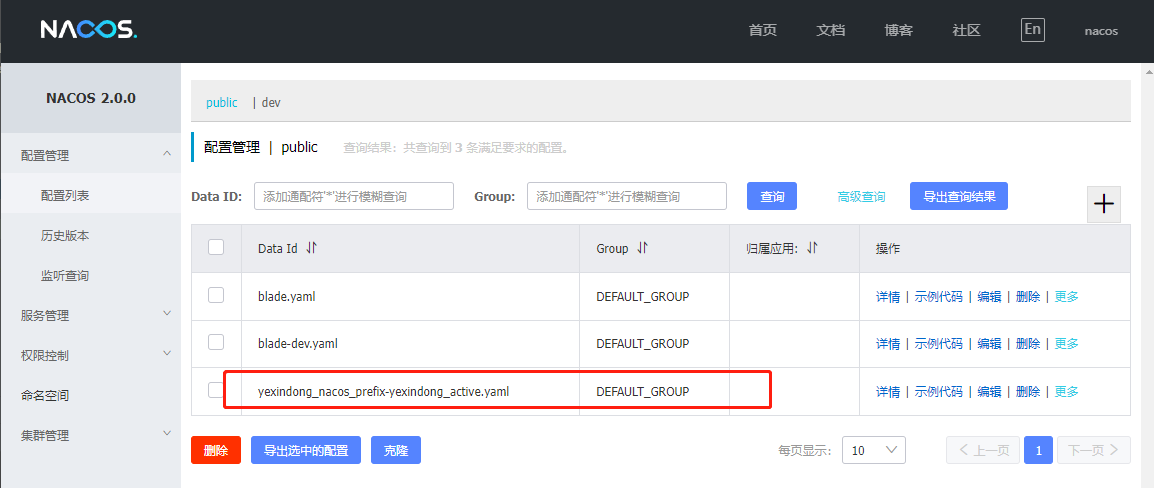Open 高级查询 advanced search
This screenshot has width=1154, height=488.
(x=861, y=197)
